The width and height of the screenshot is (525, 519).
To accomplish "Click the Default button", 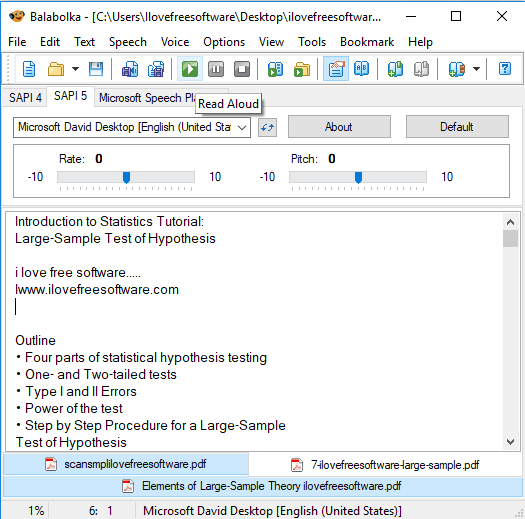I will pos(457,127).
